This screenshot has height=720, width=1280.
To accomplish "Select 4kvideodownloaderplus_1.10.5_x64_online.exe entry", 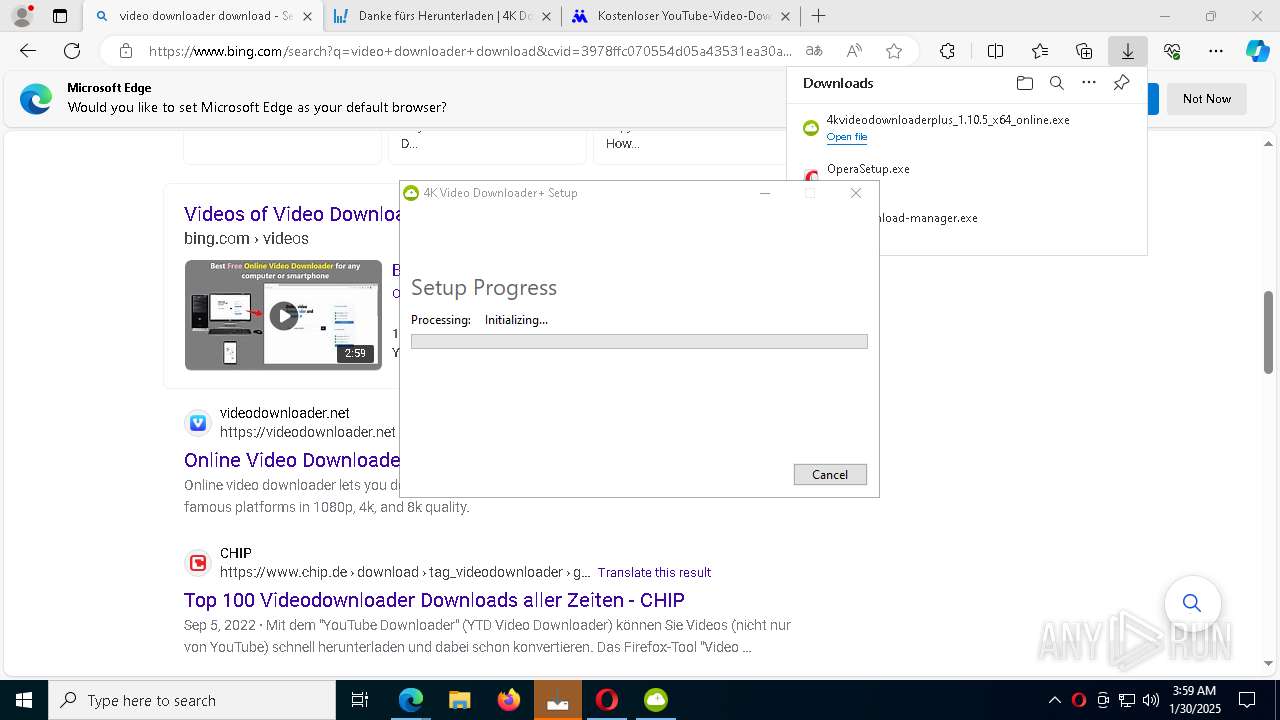I will click(x=948, y=120).
